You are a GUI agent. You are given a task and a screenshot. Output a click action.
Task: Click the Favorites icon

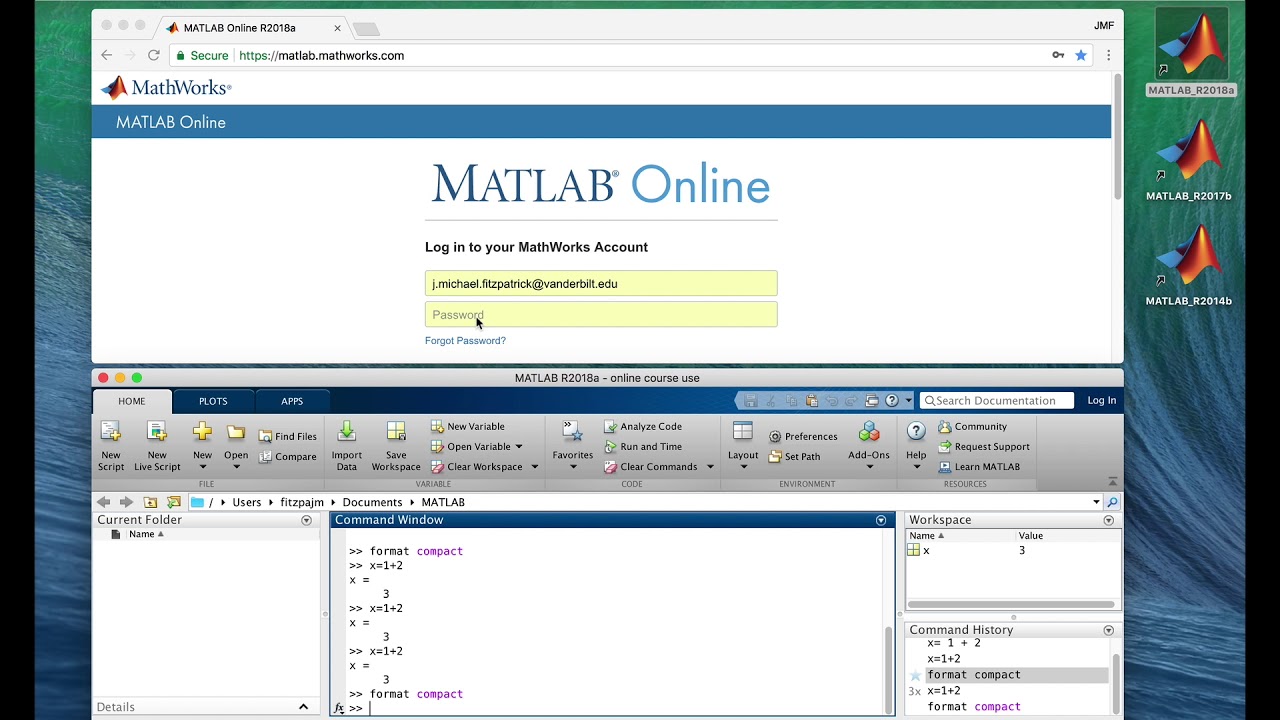coord(573,432)
